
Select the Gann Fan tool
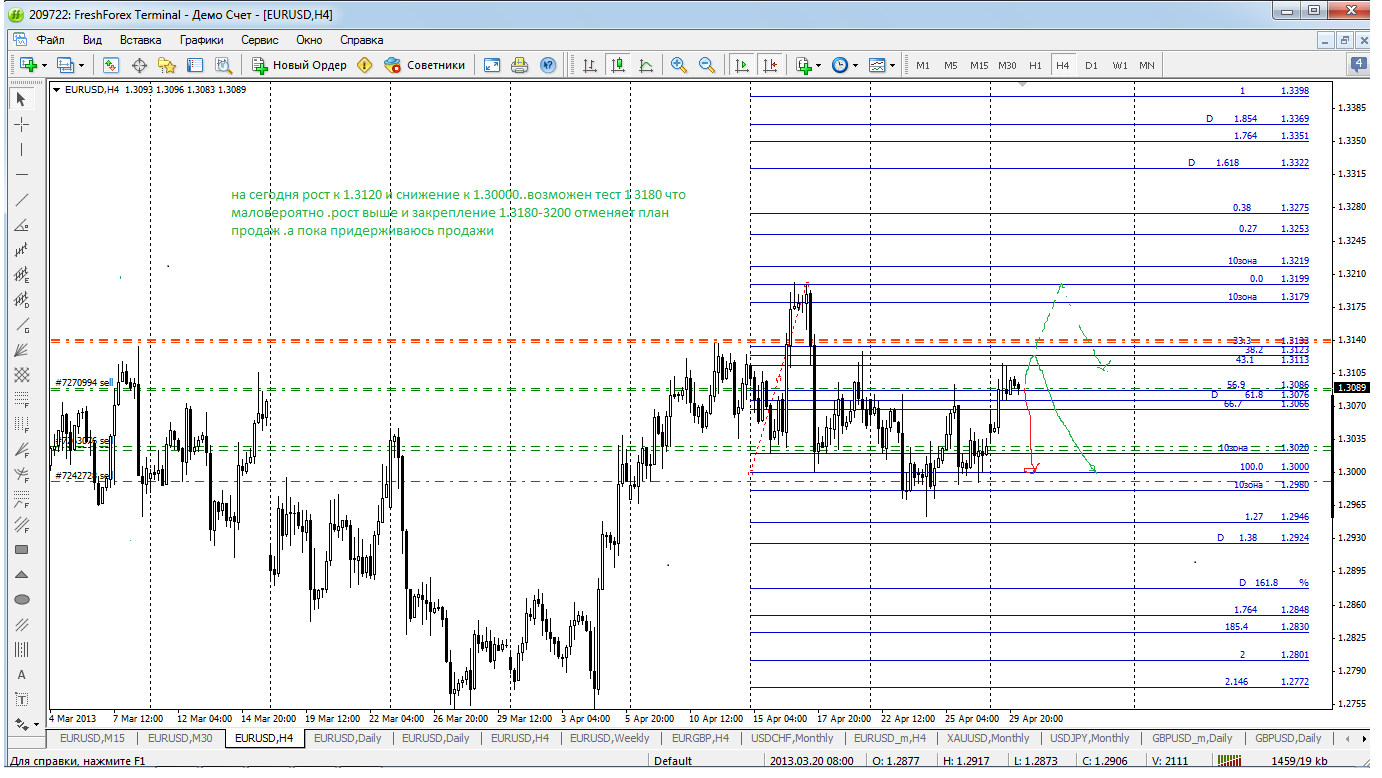click(x=22, y=349)
